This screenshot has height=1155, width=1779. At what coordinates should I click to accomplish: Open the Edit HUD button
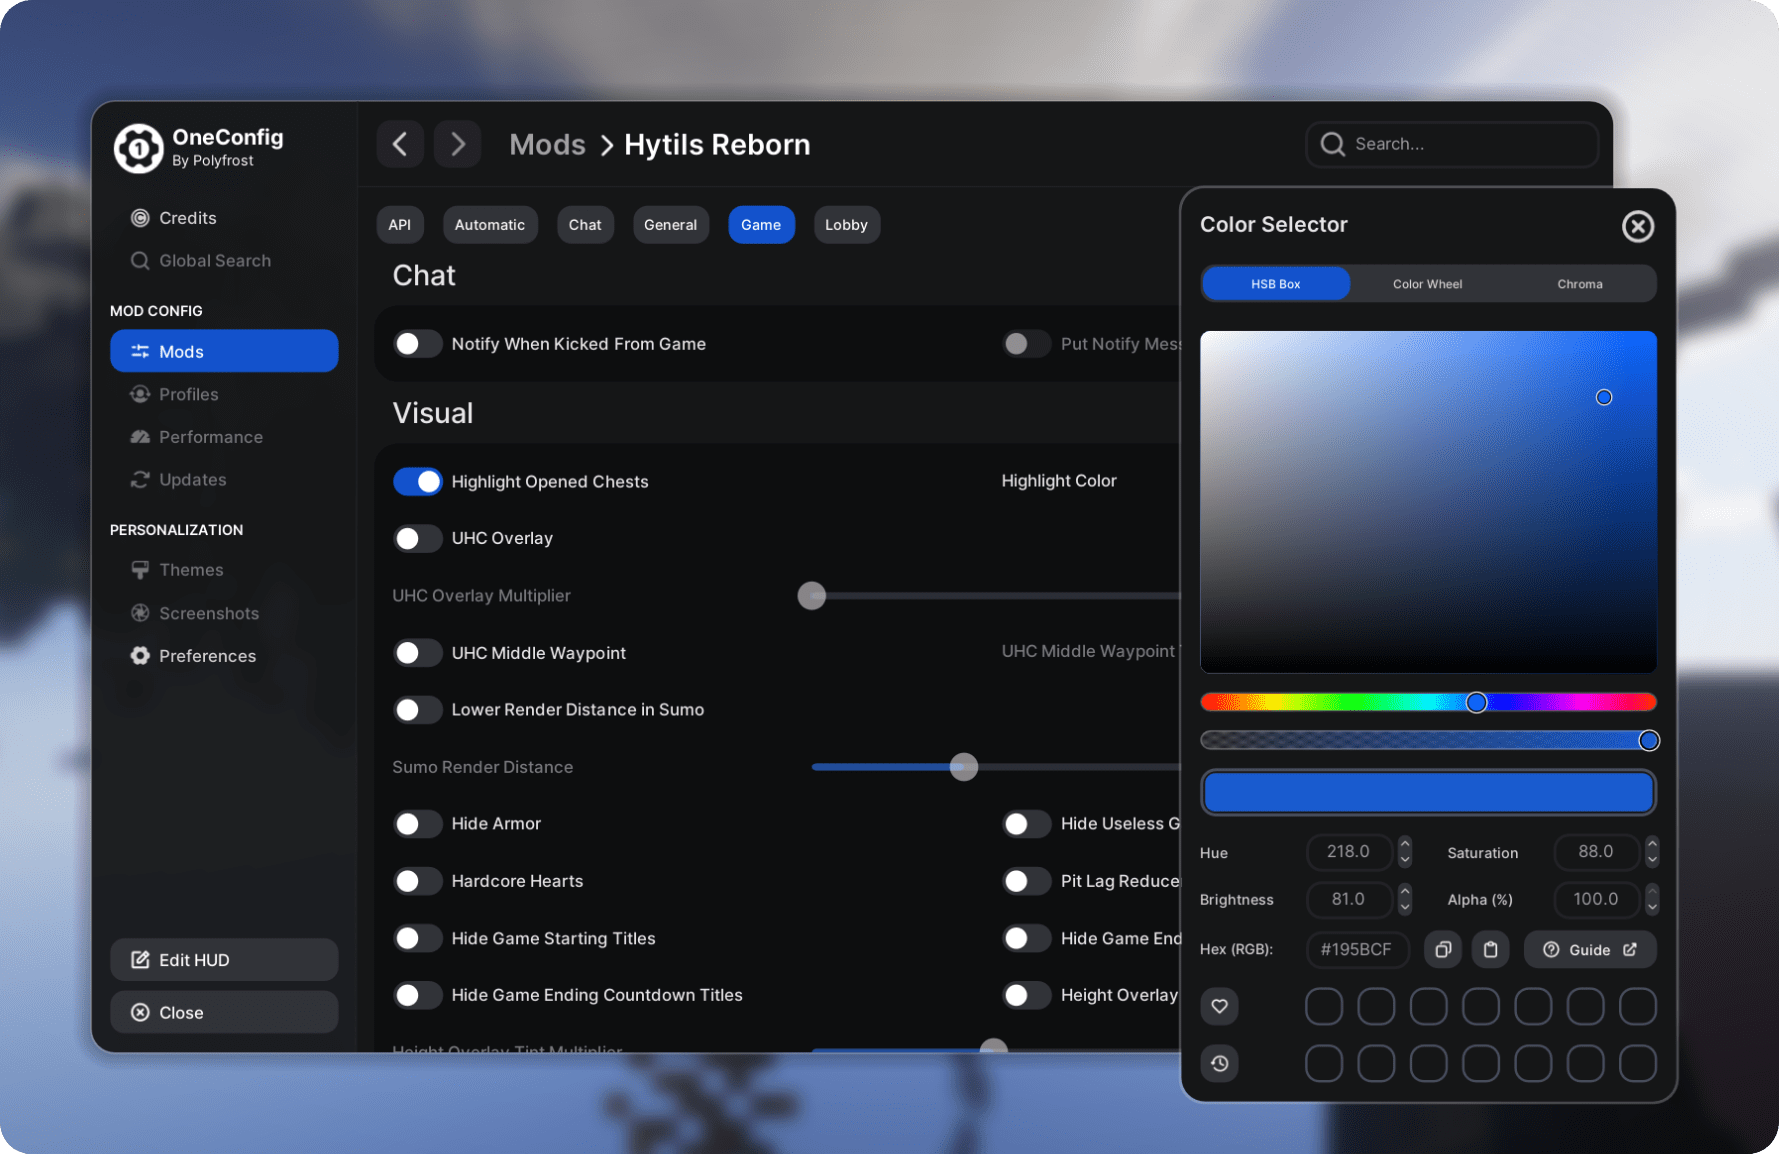[224, 960]
